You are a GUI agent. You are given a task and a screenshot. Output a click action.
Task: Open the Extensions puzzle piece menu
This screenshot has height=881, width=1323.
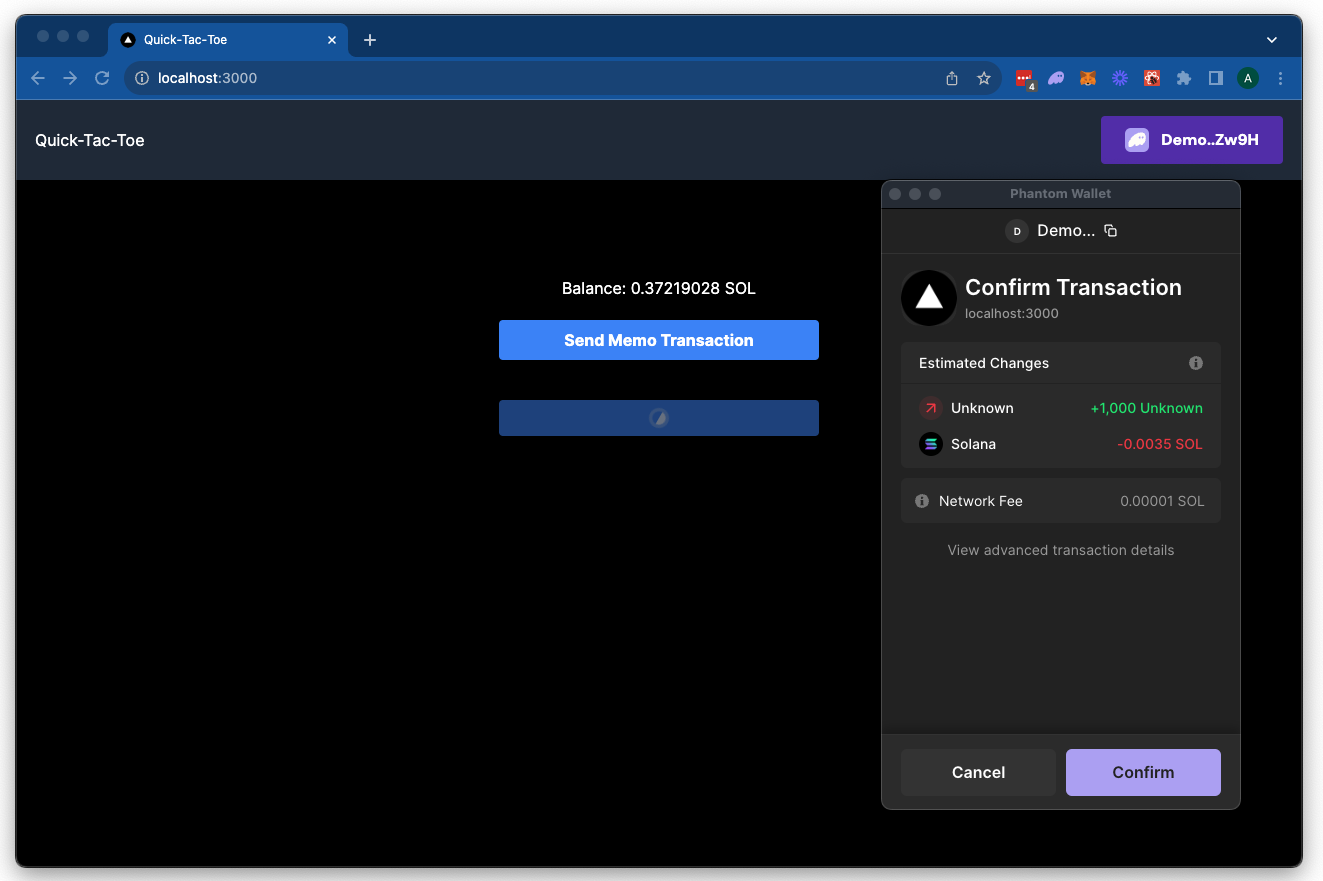pyautogui.click(x=1184, y=78)
